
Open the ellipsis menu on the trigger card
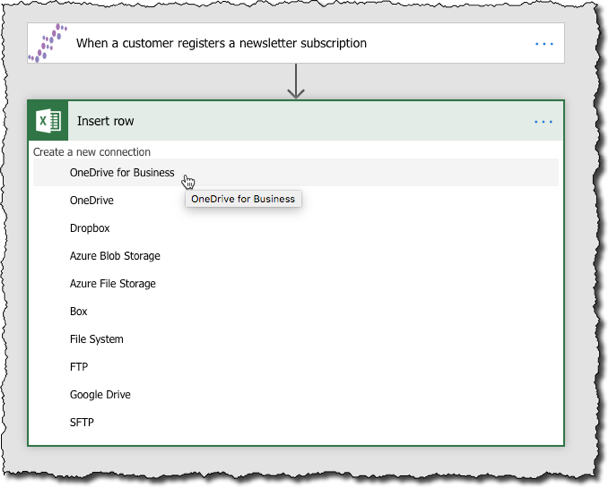click(544, 44)
